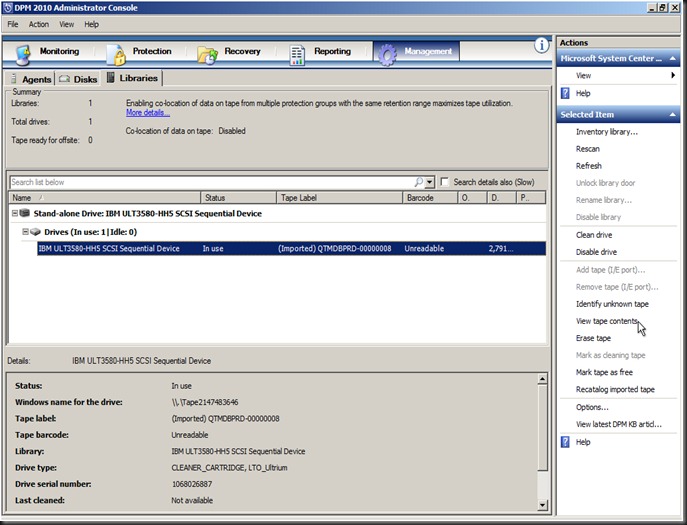
Task: Click the blue information icon
Action: click(x=541, y=44)
